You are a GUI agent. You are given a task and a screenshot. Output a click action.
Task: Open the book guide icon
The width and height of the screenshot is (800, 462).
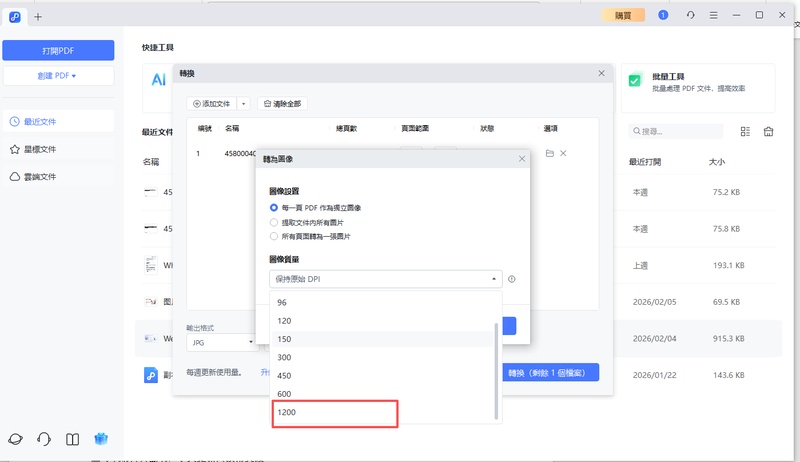pyautogui.click(x=72, y=439)
